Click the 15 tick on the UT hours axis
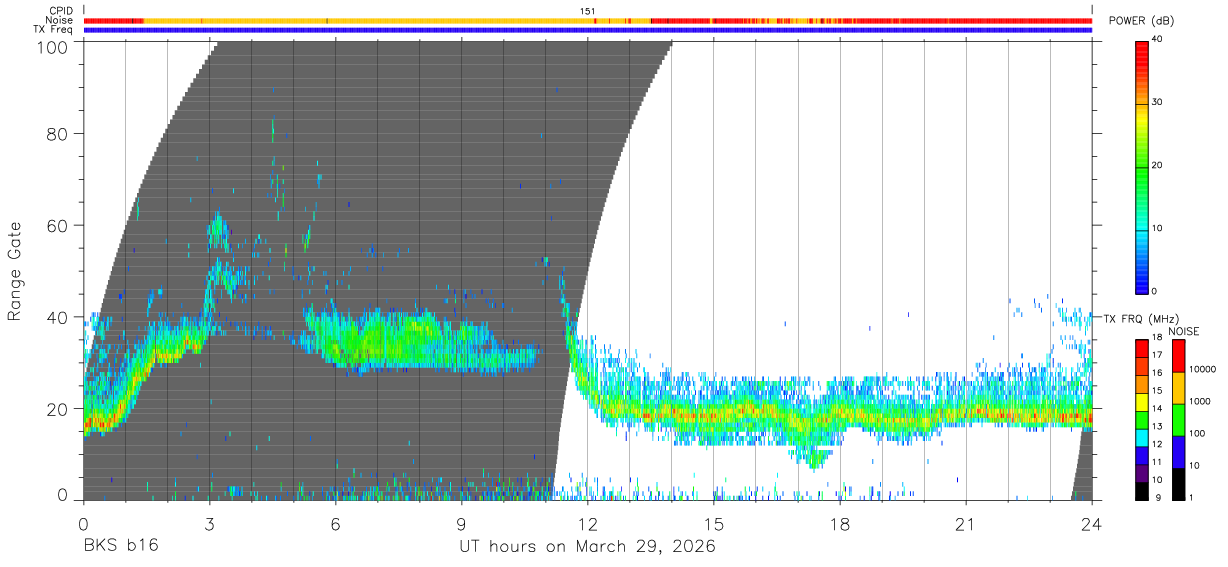The width and height of the screenshot is (1228, 567). 714,523
